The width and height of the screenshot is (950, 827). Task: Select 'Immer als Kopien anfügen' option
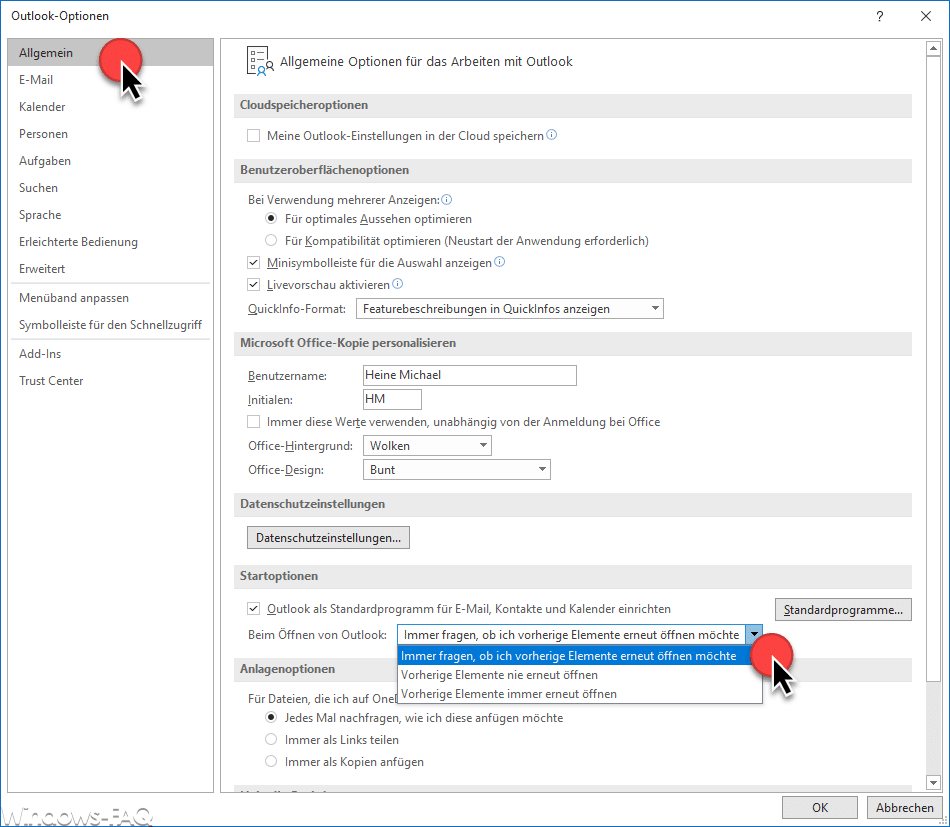coord(271,761)
